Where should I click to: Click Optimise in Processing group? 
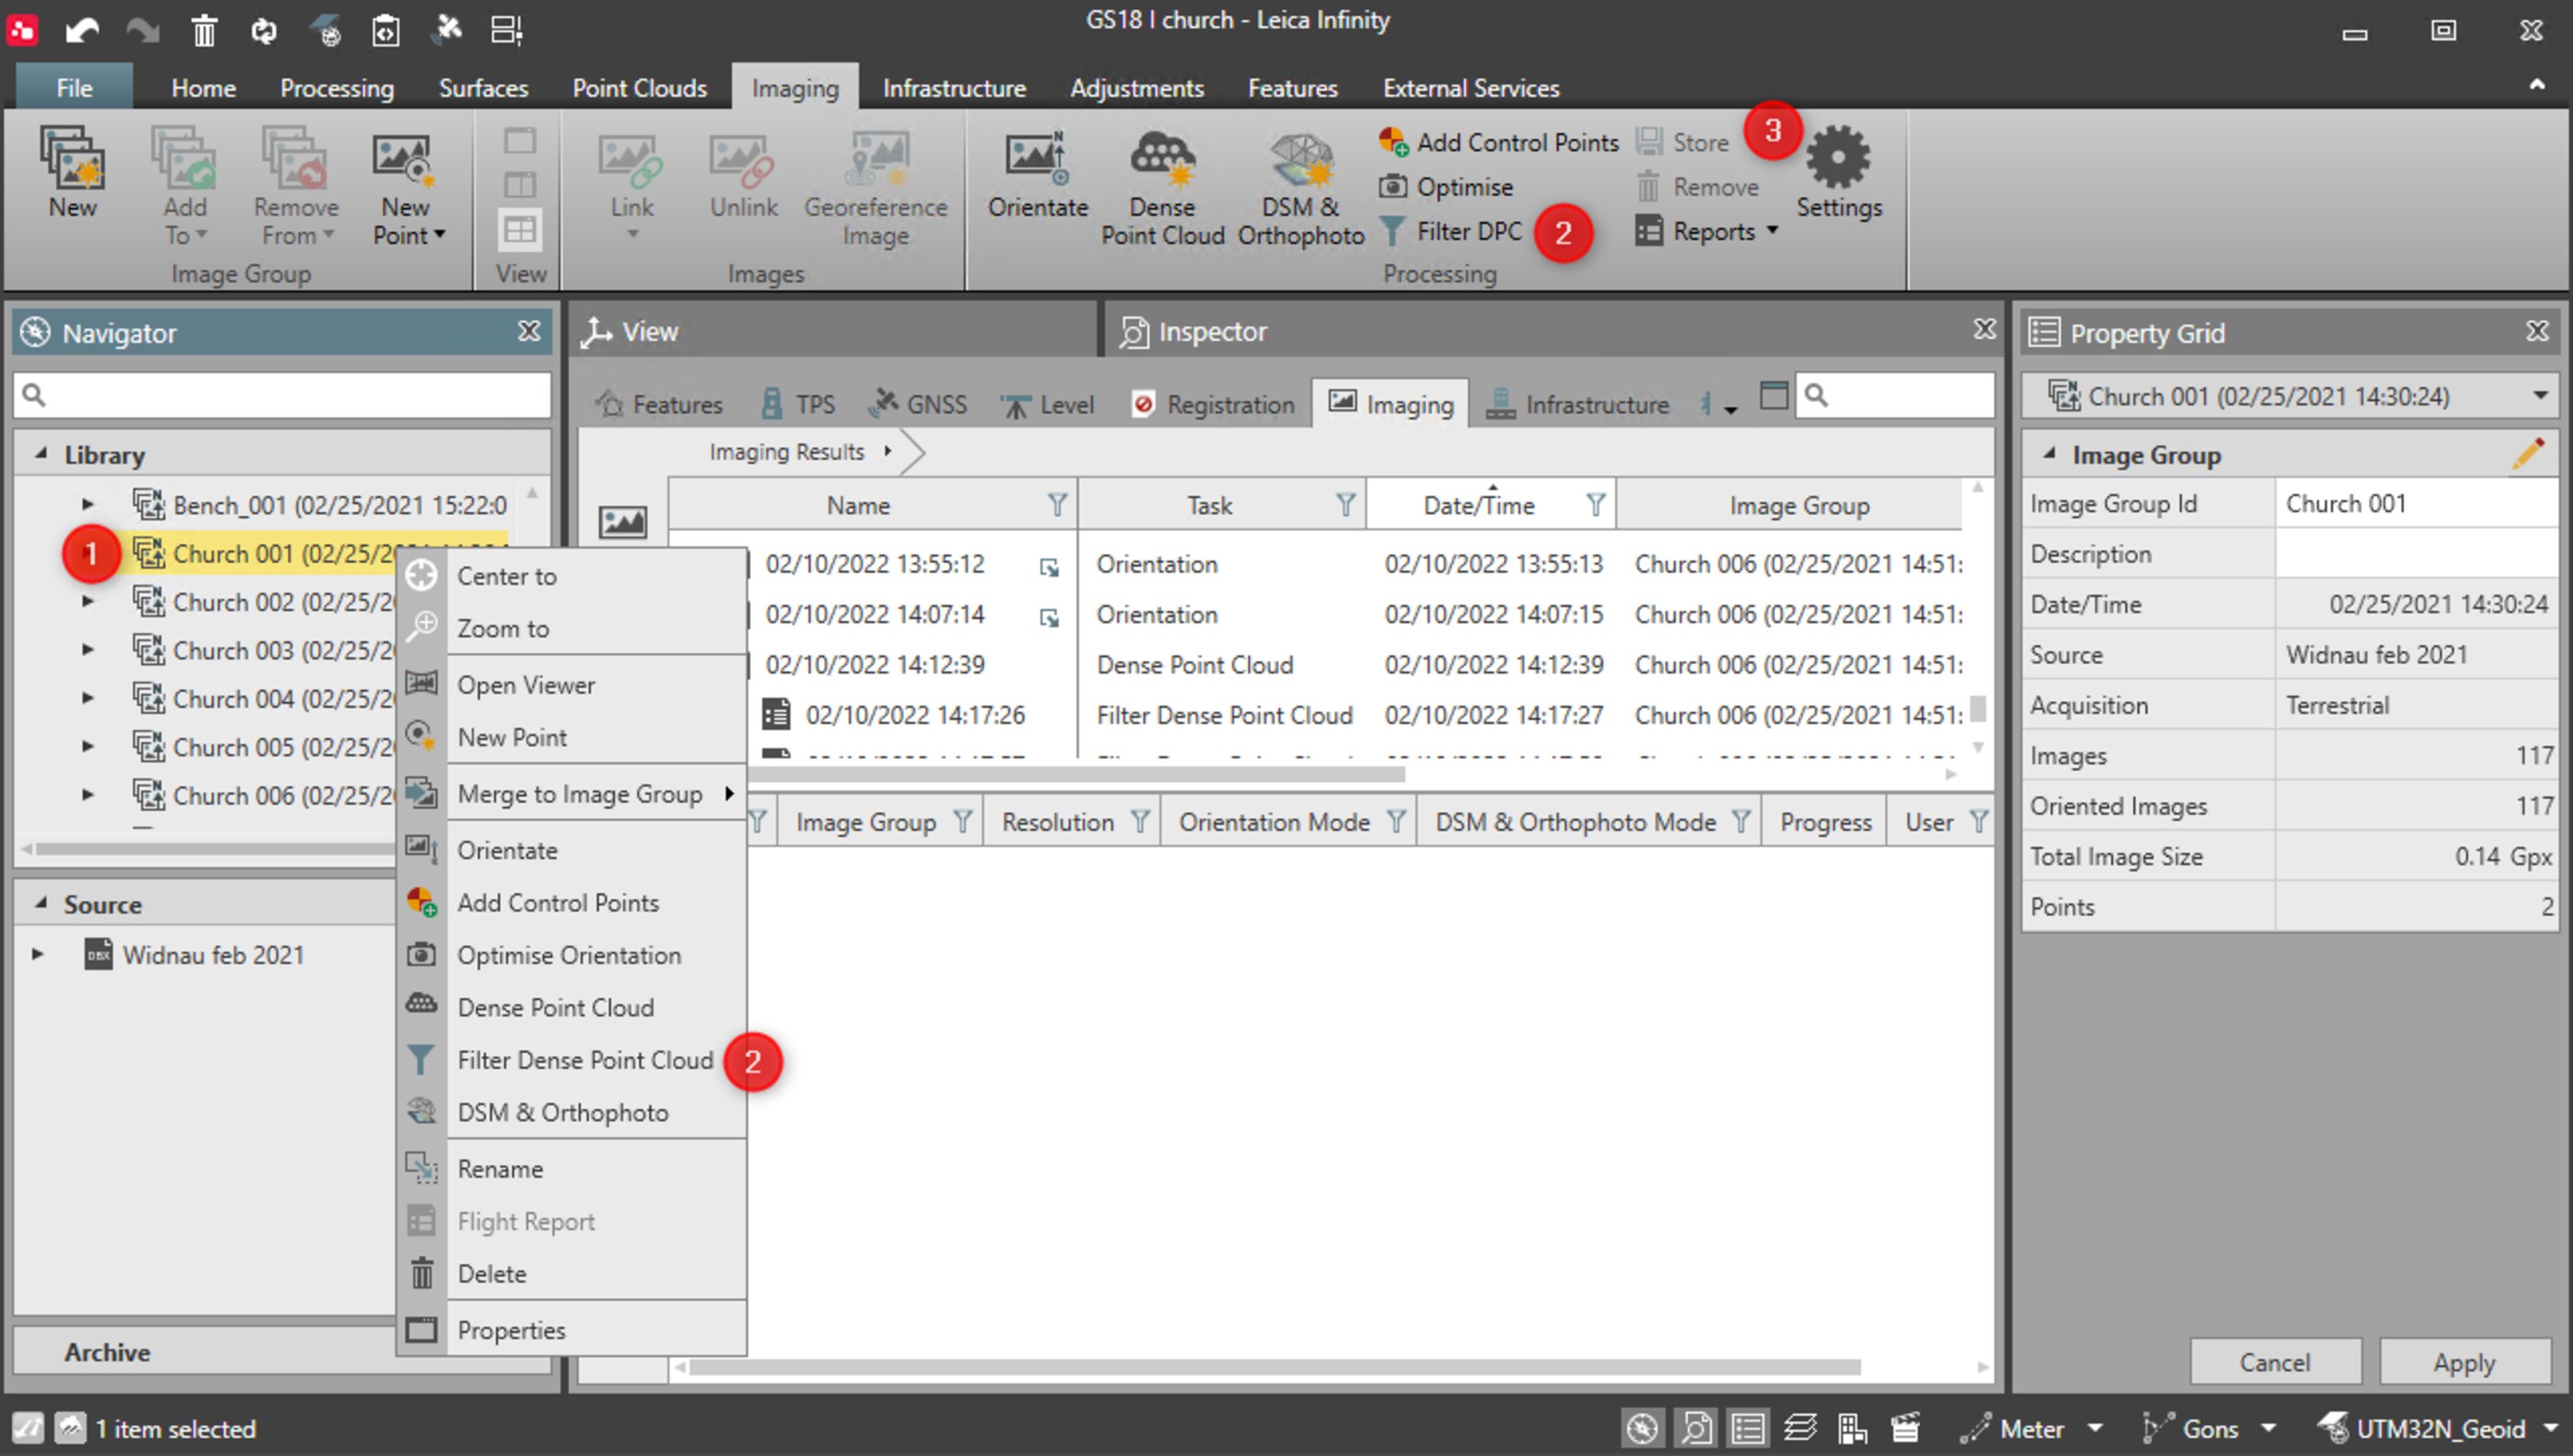pos(1446,187)
